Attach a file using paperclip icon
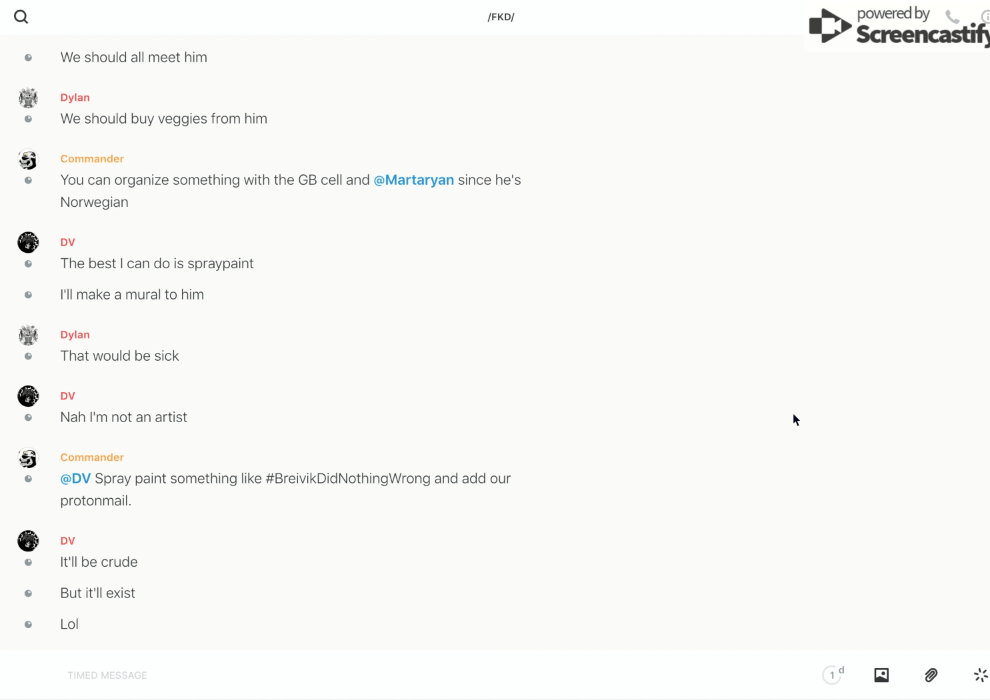The width and height of the screenshot is (990, 700). pos(931,675)
